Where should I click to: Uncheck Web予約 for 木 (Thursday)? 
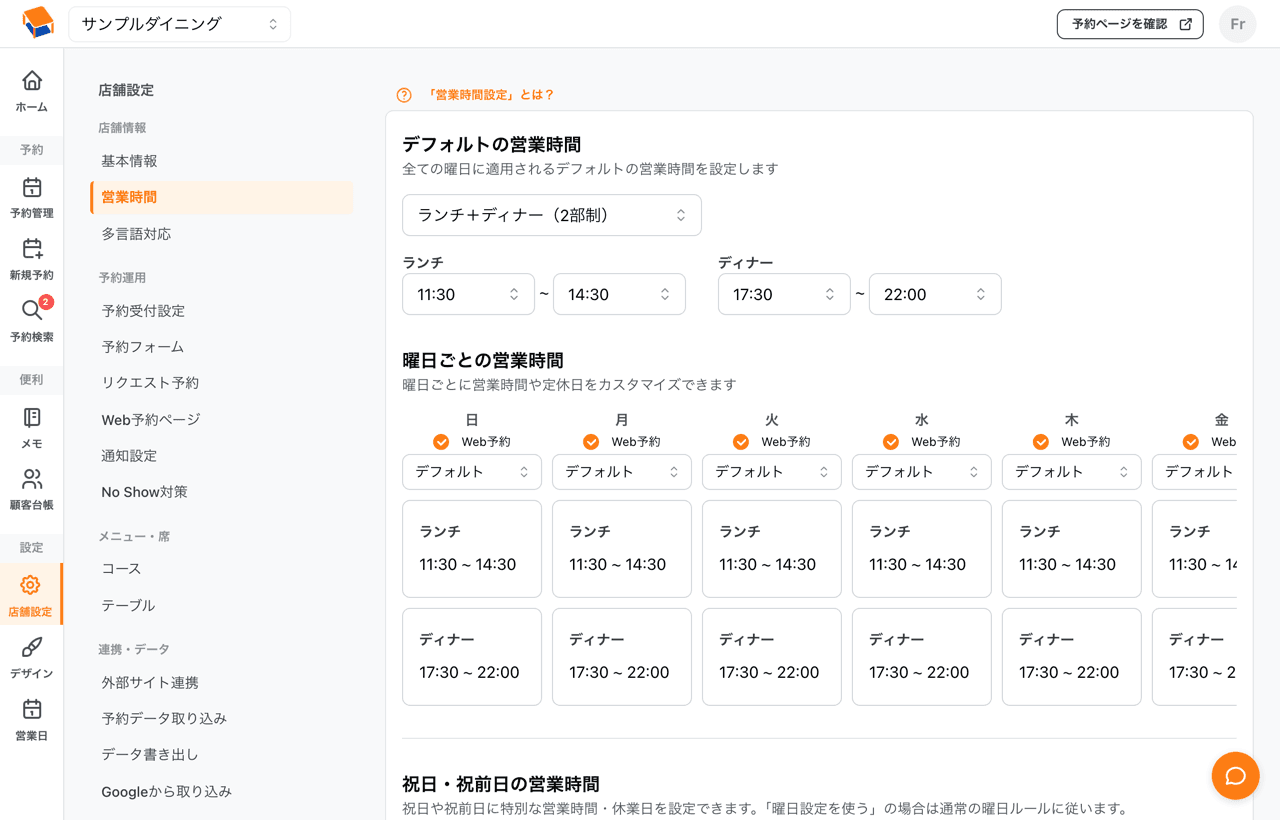click(1041, 442)
